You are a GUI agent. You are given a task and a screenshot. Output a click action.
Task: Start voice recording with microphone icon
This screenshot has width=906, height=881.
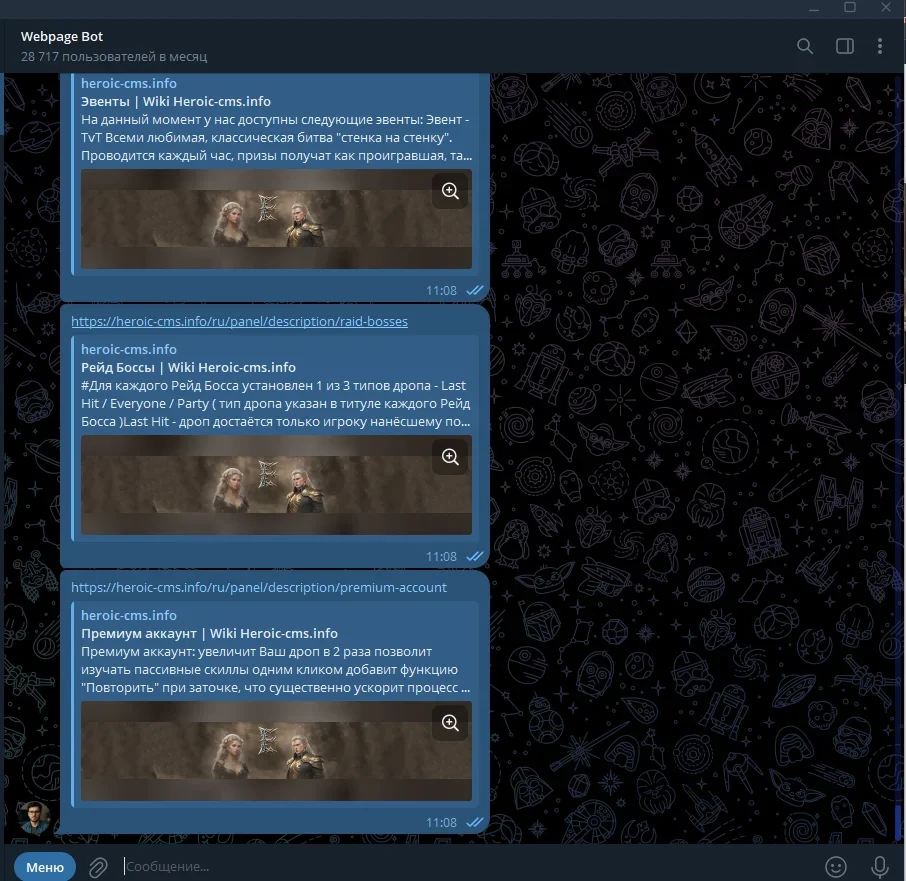click(880, 866)
